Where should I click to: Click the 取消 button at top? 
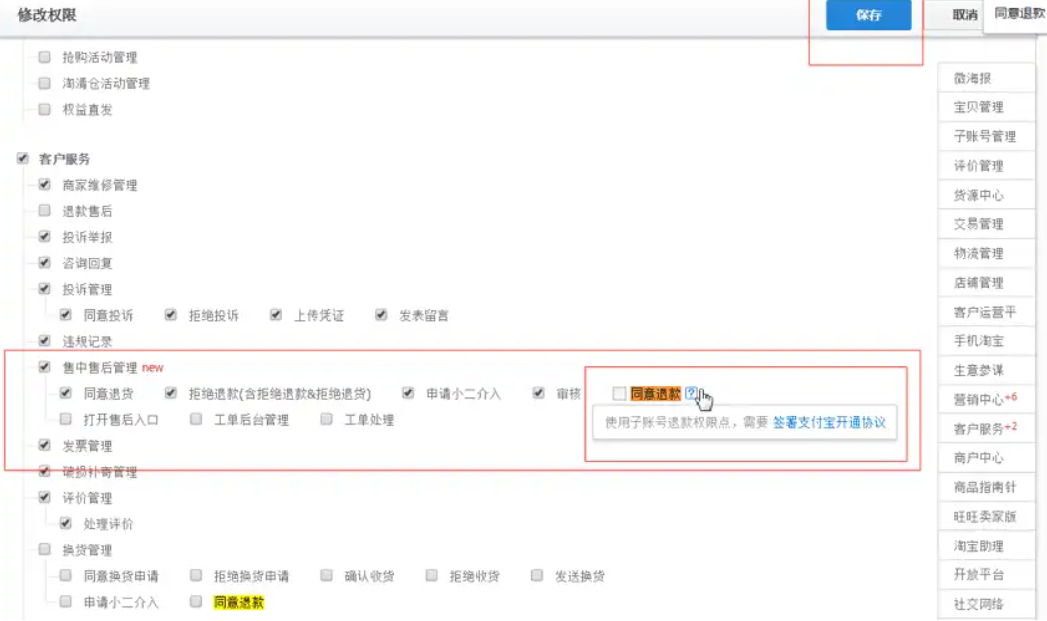click(x=964, y=15)
